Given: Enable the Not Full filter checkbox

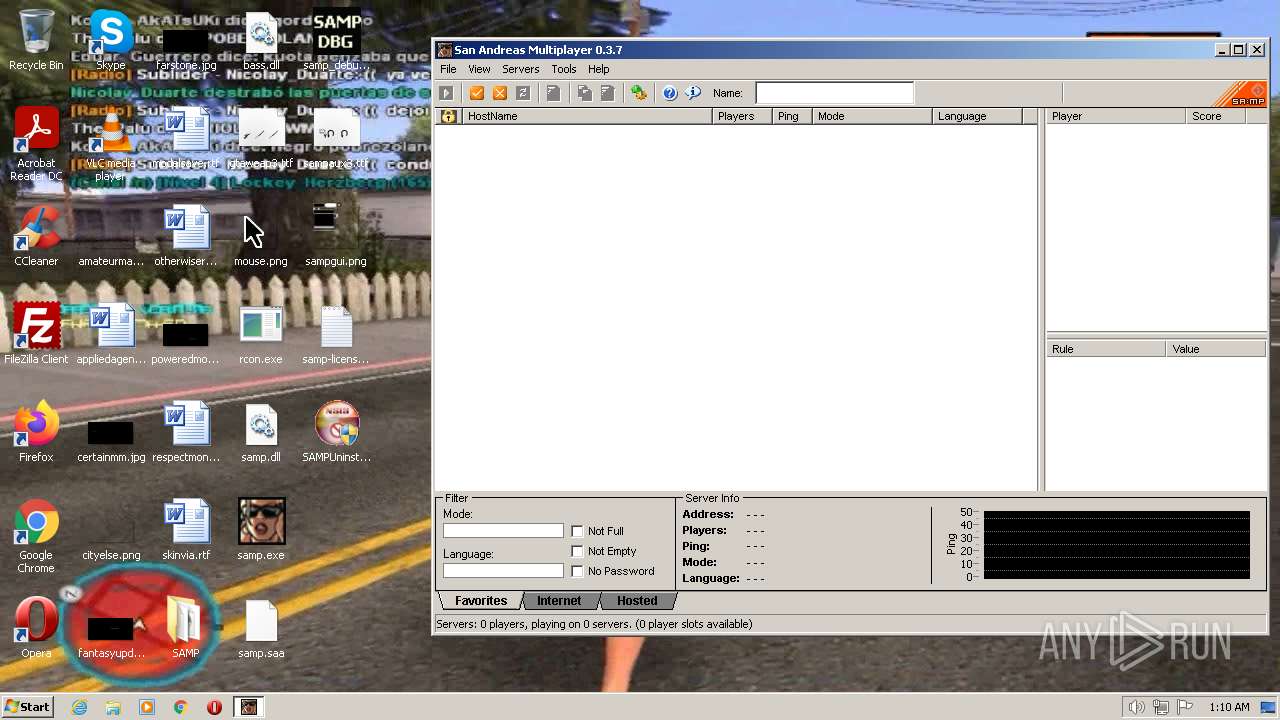Looking at the screenshot, I should [x=577, y=531].
